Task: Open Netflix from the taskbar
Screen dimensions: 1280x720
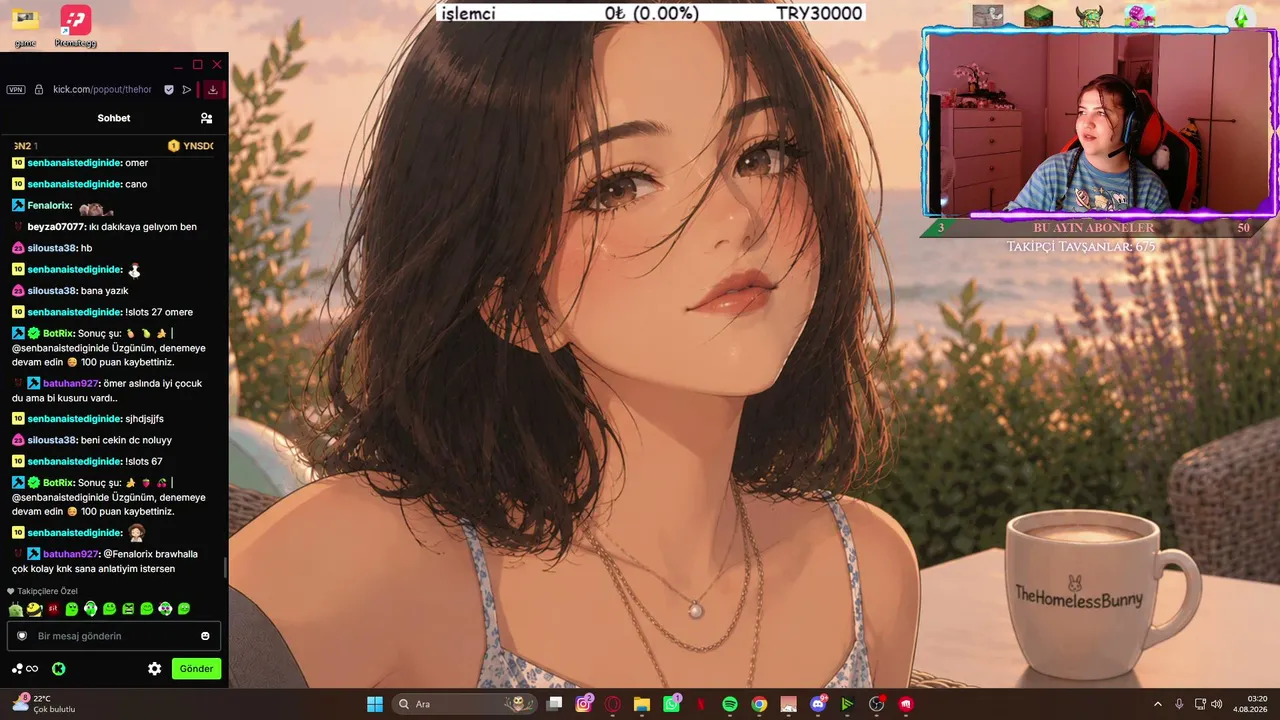Action: point(701,704)
